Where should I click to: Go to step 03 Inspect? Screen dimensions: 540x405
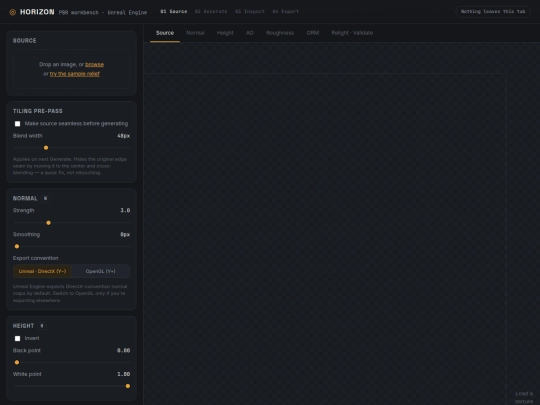250,12
